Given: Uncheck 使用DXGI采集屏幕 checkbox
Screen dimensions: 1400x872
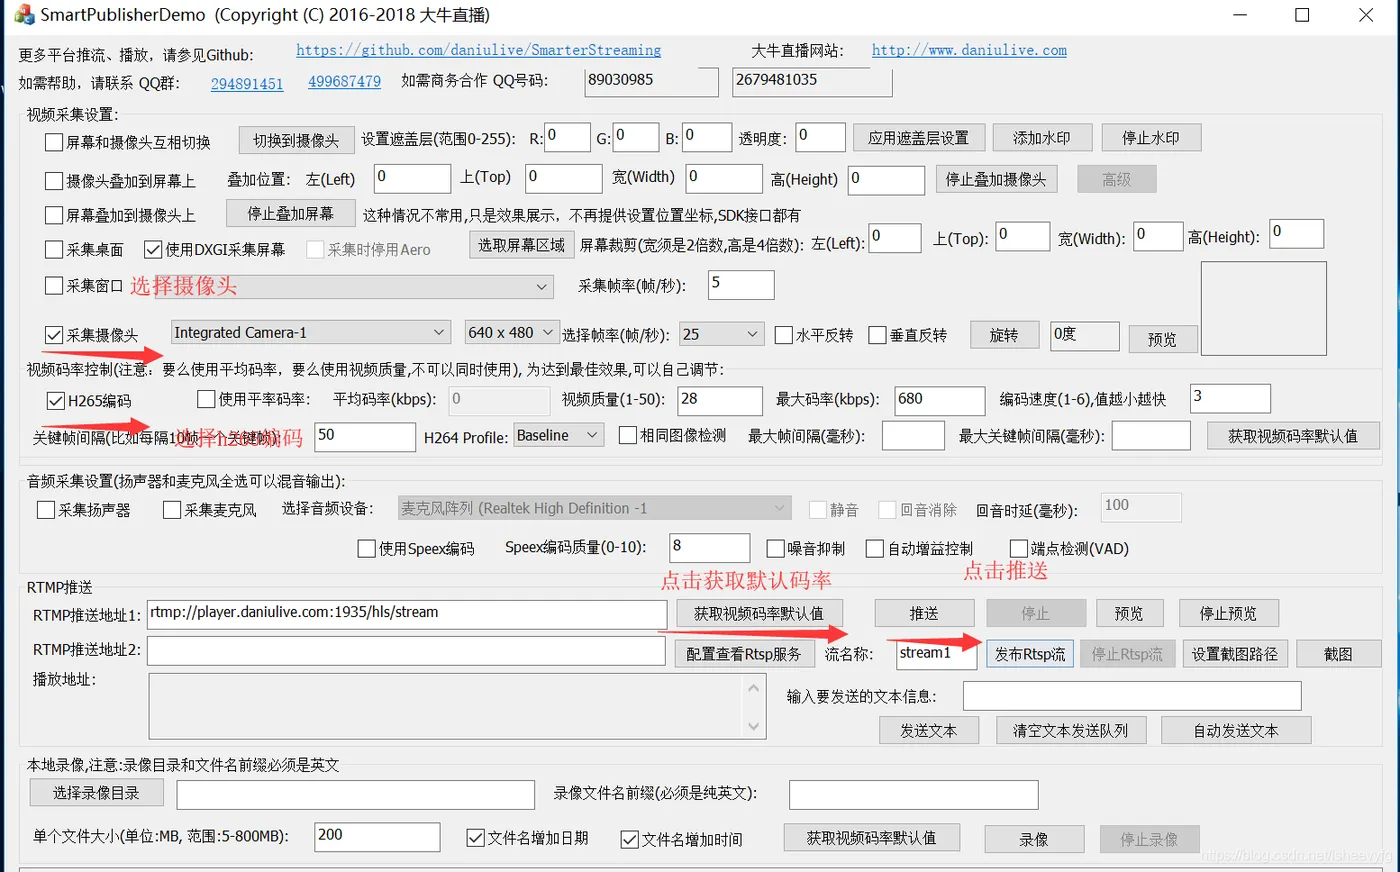Looking at the screenshot, I should click(x=153, y=249).
